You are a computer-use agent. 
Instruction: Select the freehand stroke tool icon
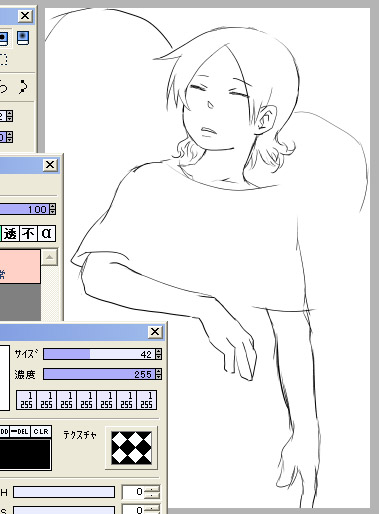pyautogui.click(x=3, y=87)
